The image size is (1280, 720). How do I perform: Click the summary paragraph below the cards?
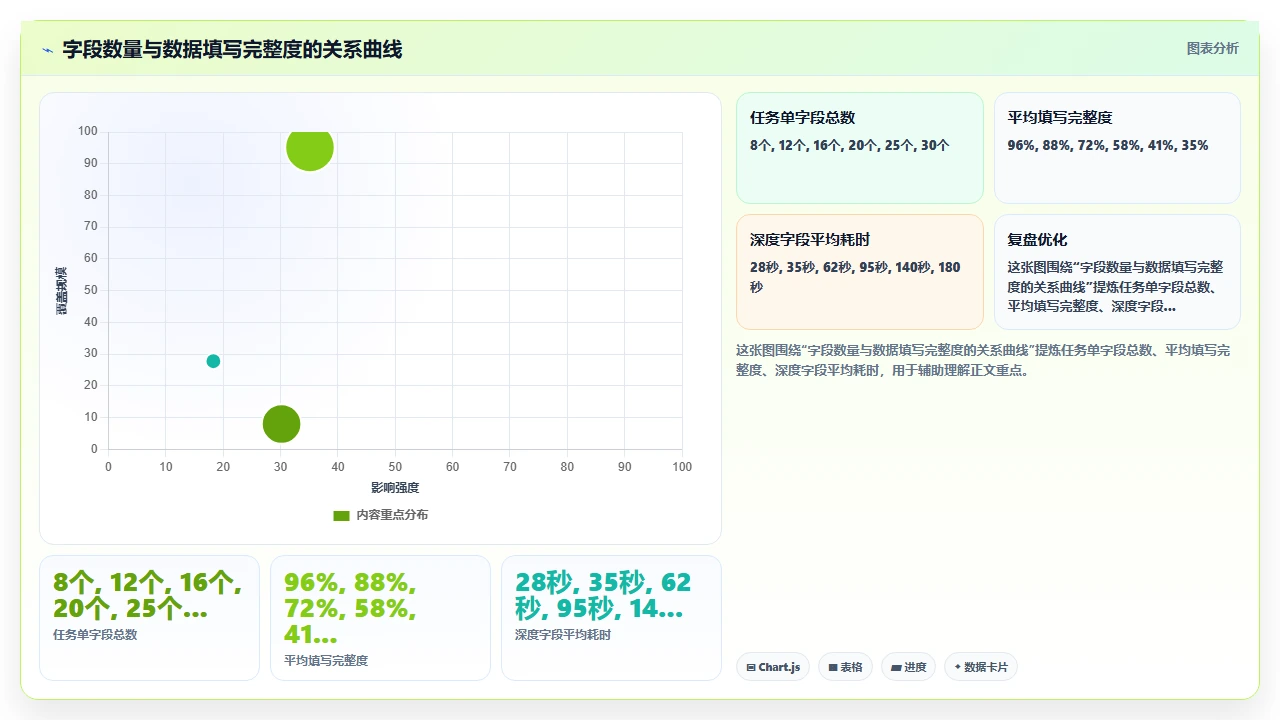pos(983,360)
